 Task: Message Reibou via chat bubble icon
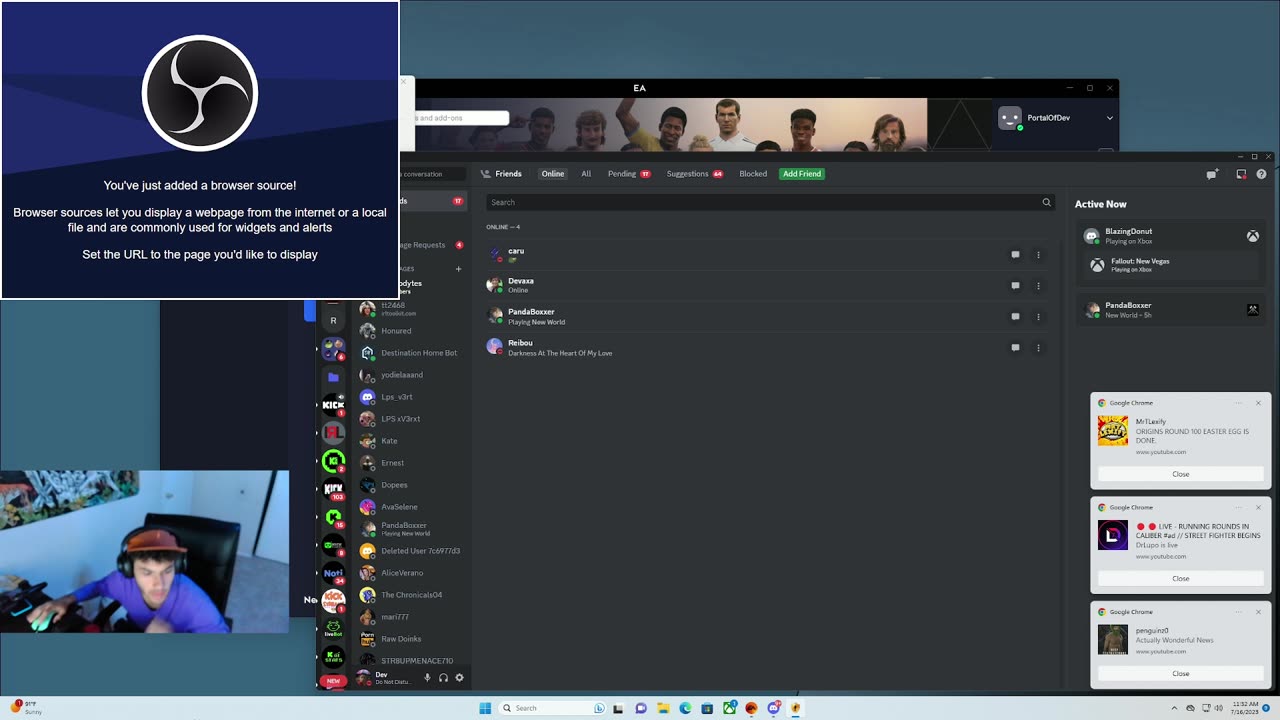tap(1015, 348)
